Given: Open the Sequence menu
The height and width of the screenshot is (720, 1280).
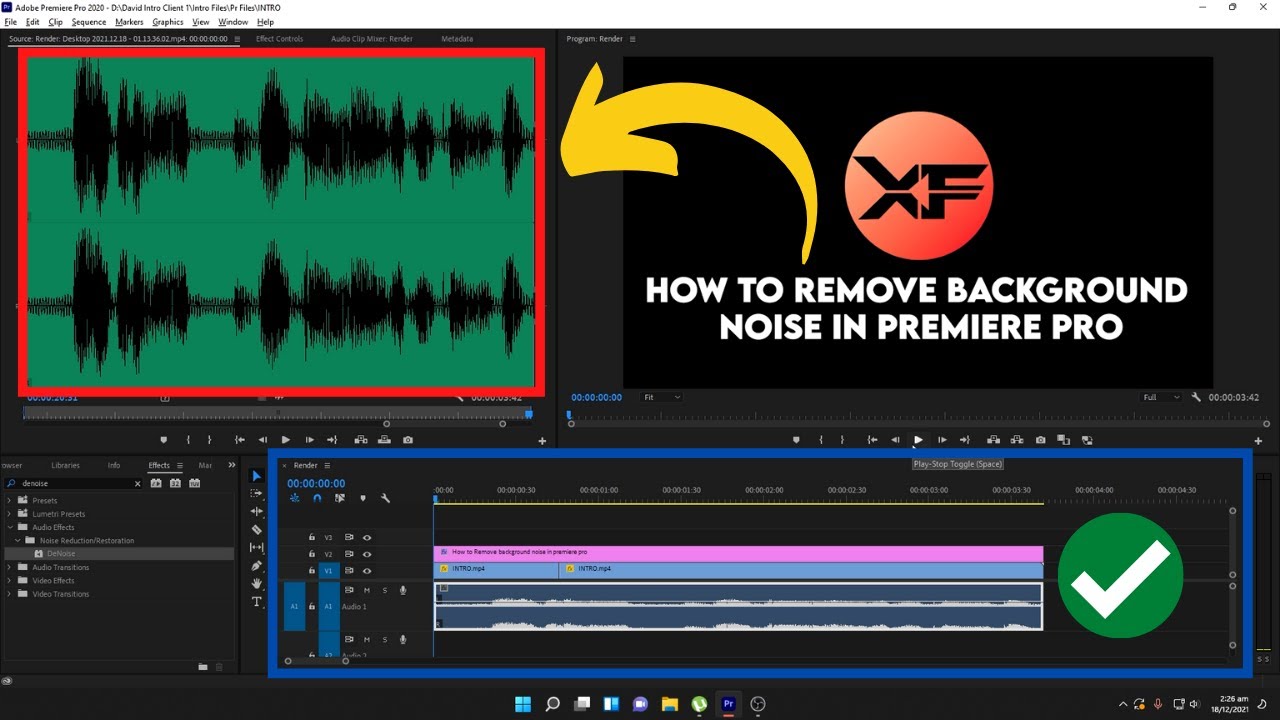Looking at the screenshot, I should click(89, 22).
